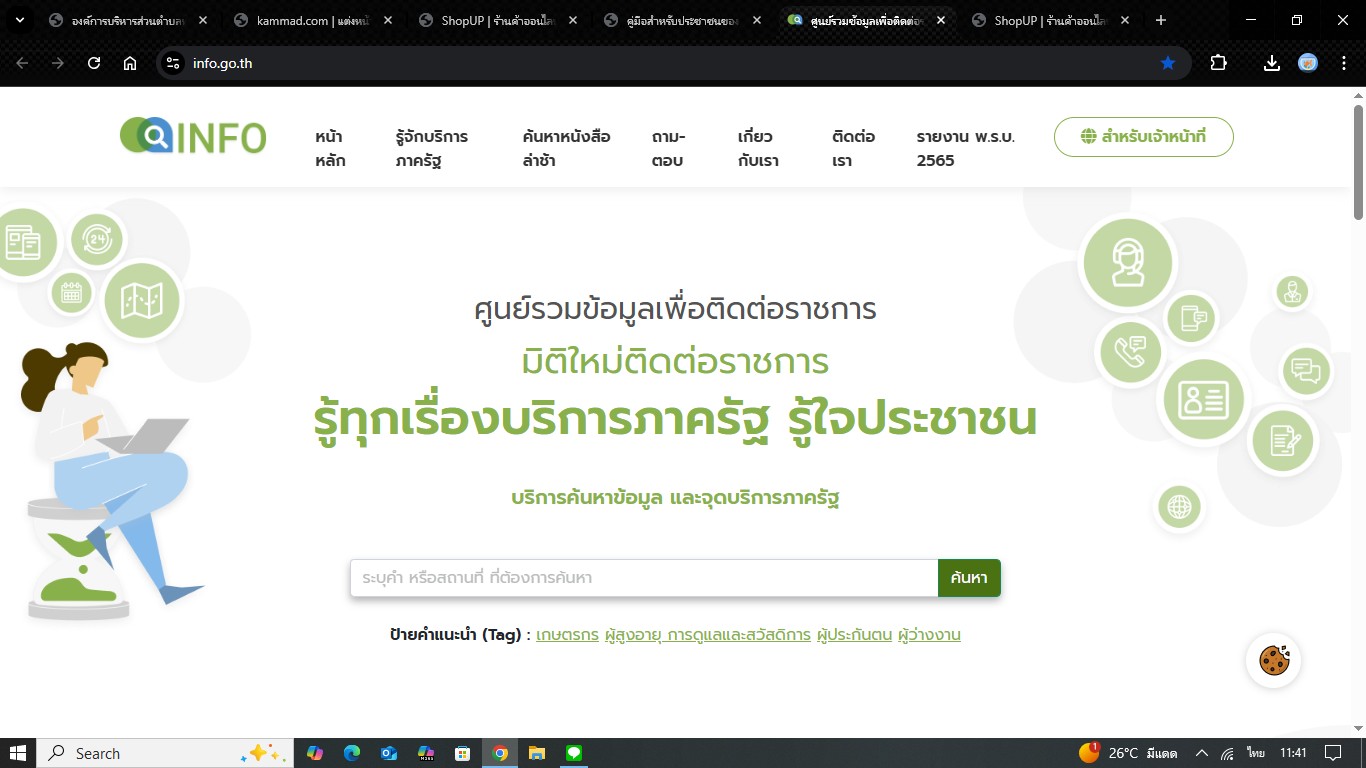
Task: Open the cookie settings icon
Action: [x=1273, y=661]
